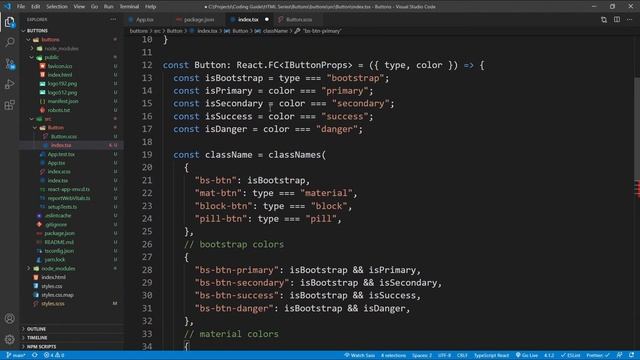
Task: Open the Terminal menu
Action: pos(129,7)
